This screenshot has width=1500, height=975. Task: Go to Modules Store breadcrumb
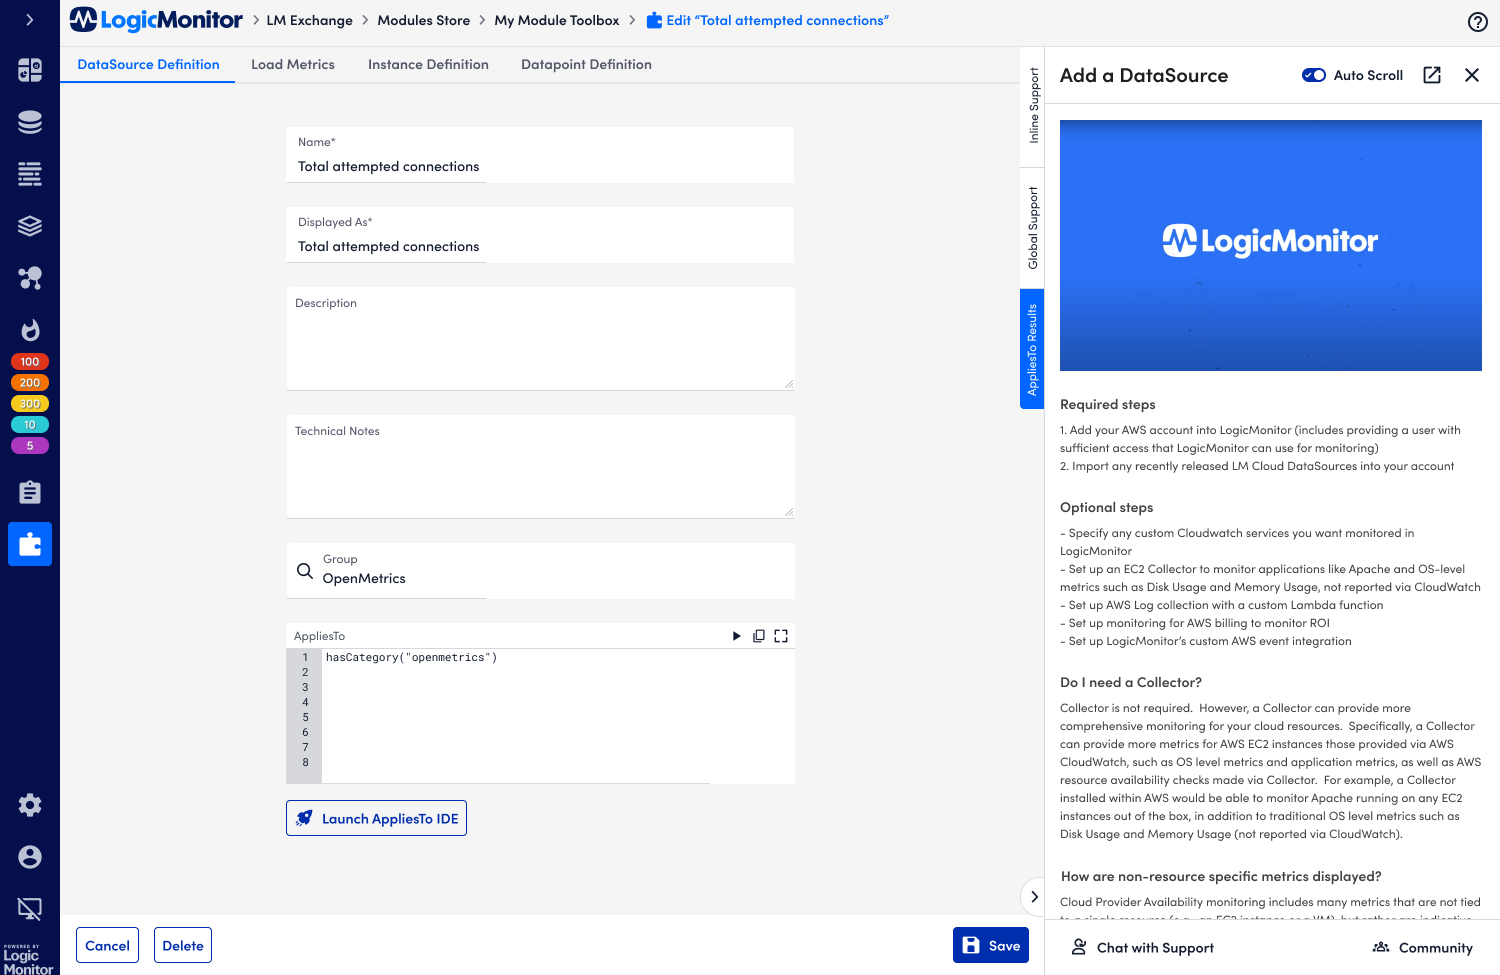[423, 20]
